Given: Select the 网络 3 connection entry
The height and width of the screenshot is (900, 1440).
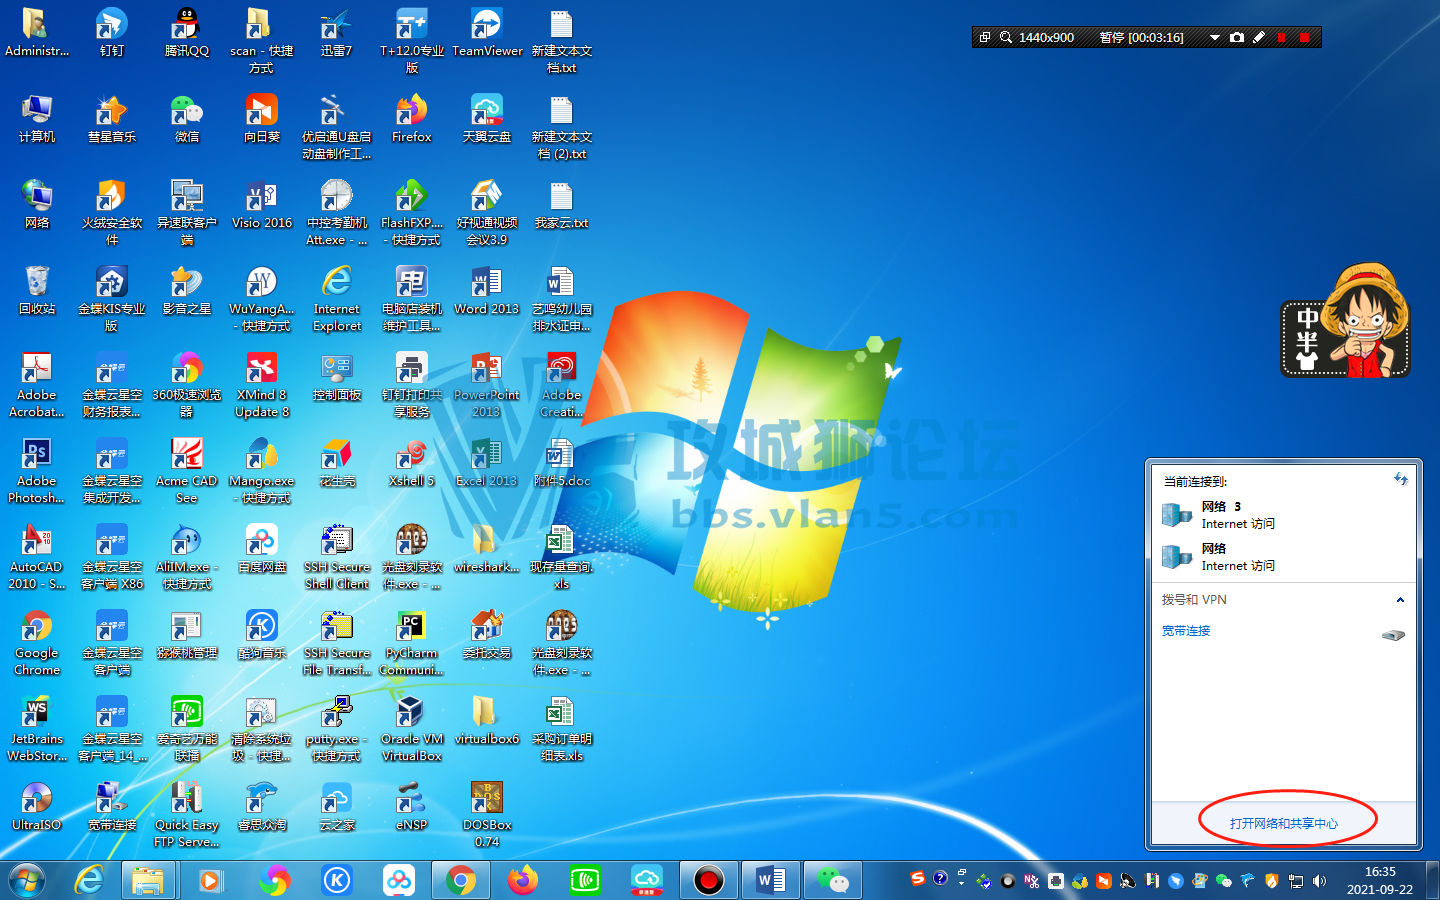Looking at the screenshot, I should (x=1284, y=515).
